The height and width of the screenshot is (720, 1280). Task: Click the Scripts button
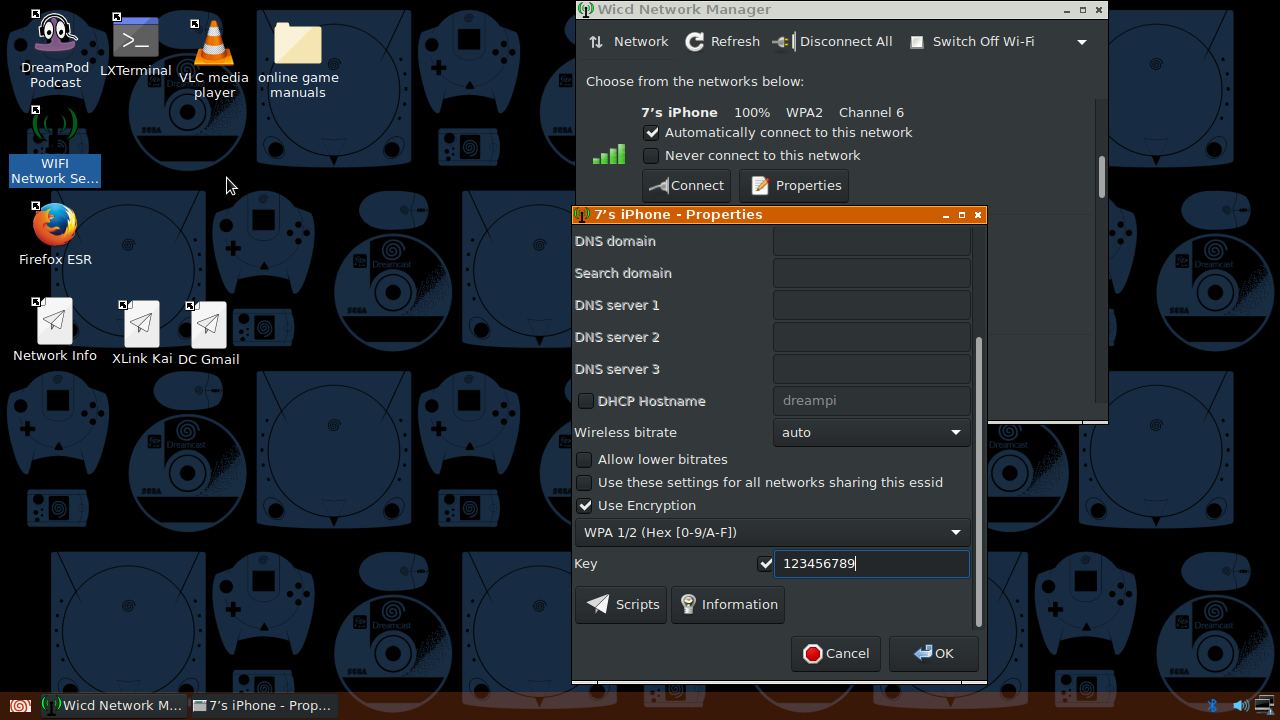(621, 605)
